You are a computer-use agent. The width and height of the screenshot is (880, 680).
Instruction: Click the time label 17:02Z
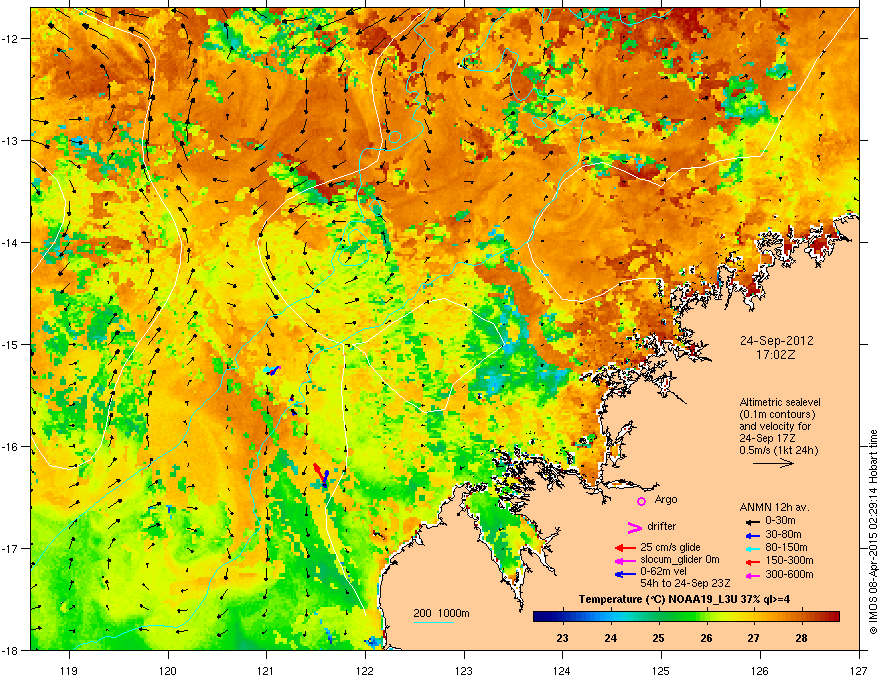tap(776, 355)
